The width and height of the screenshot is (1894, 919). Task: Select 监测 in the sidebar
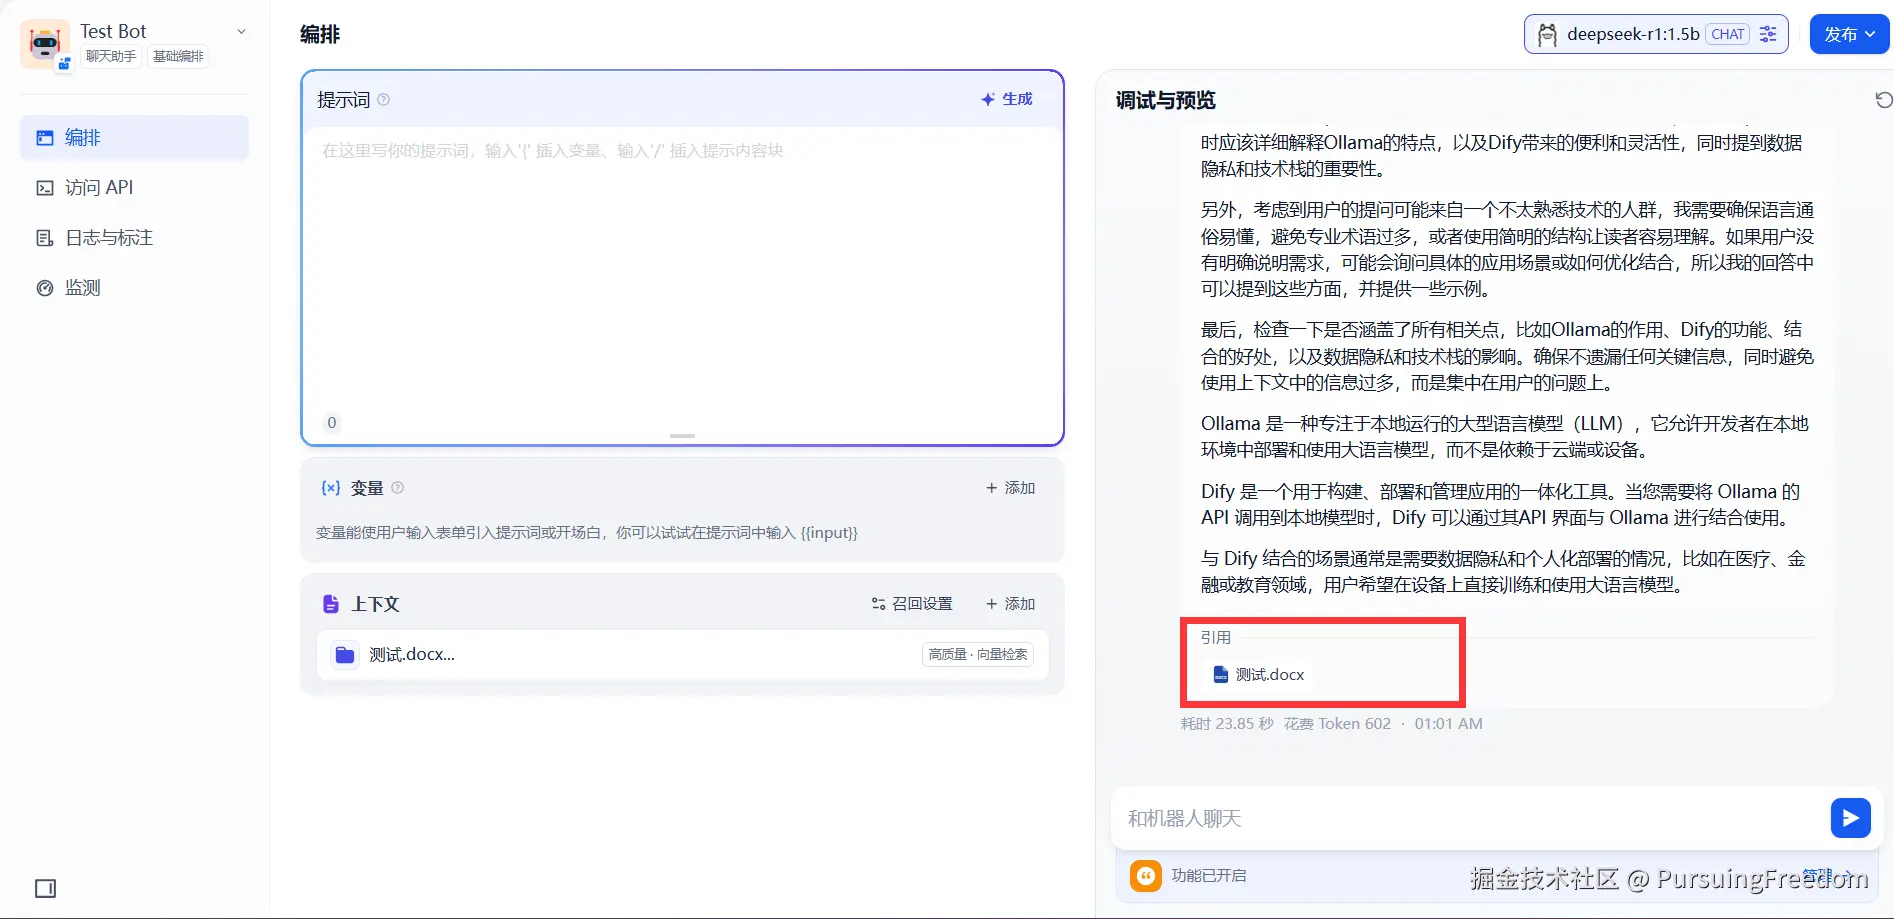pyautogui.click(x=134, y=288)
